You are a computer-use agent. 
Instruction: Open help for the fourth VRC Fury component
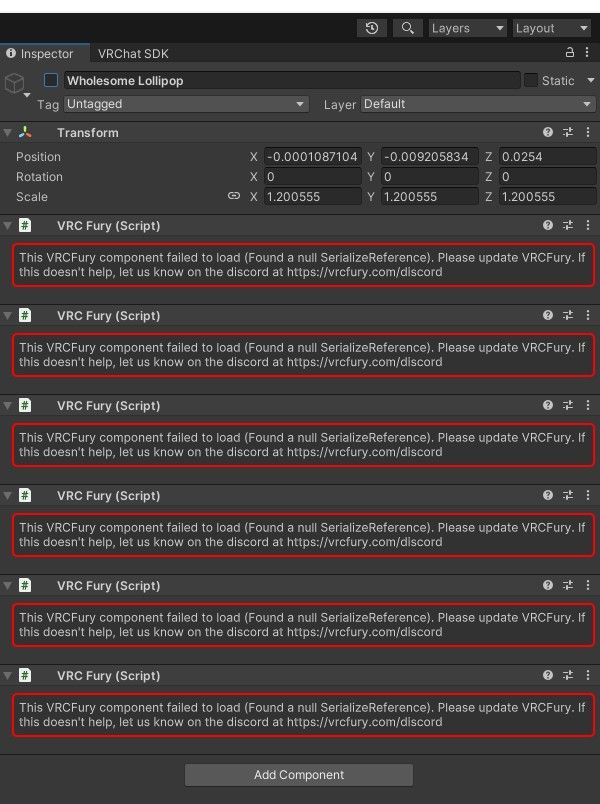point(548,495)
